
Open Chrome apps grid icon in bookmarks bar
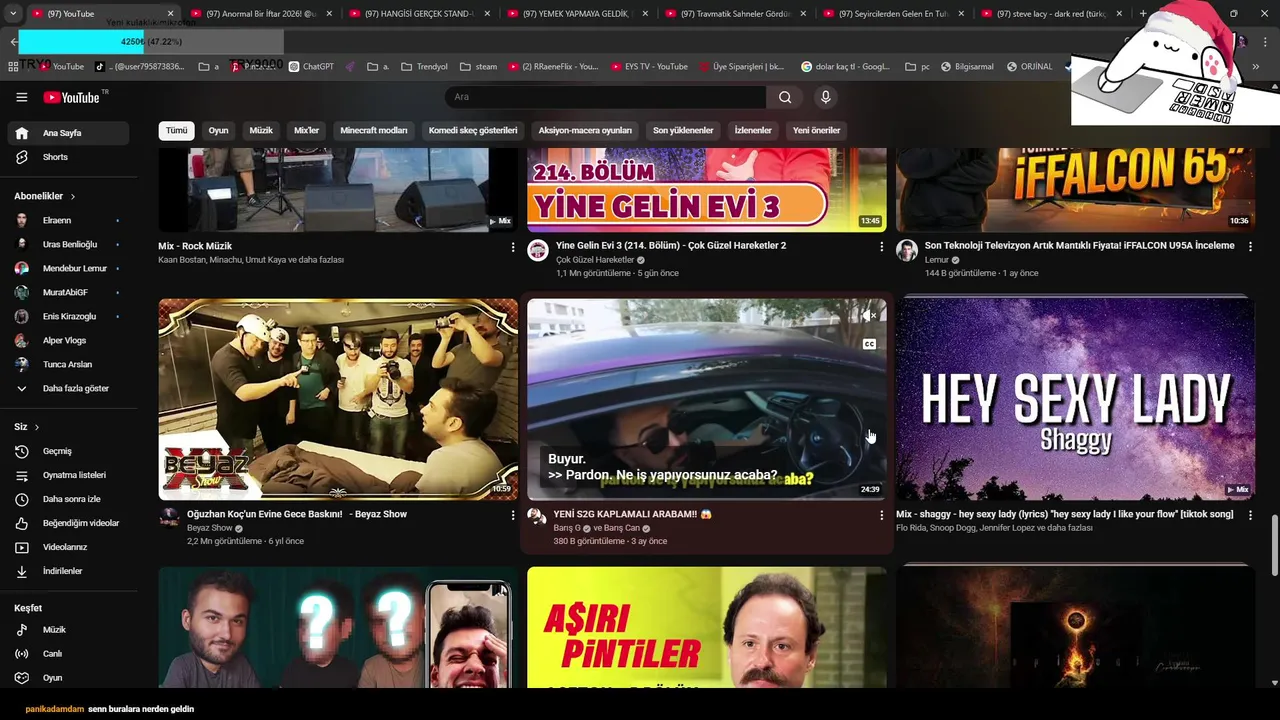point(13,66)
